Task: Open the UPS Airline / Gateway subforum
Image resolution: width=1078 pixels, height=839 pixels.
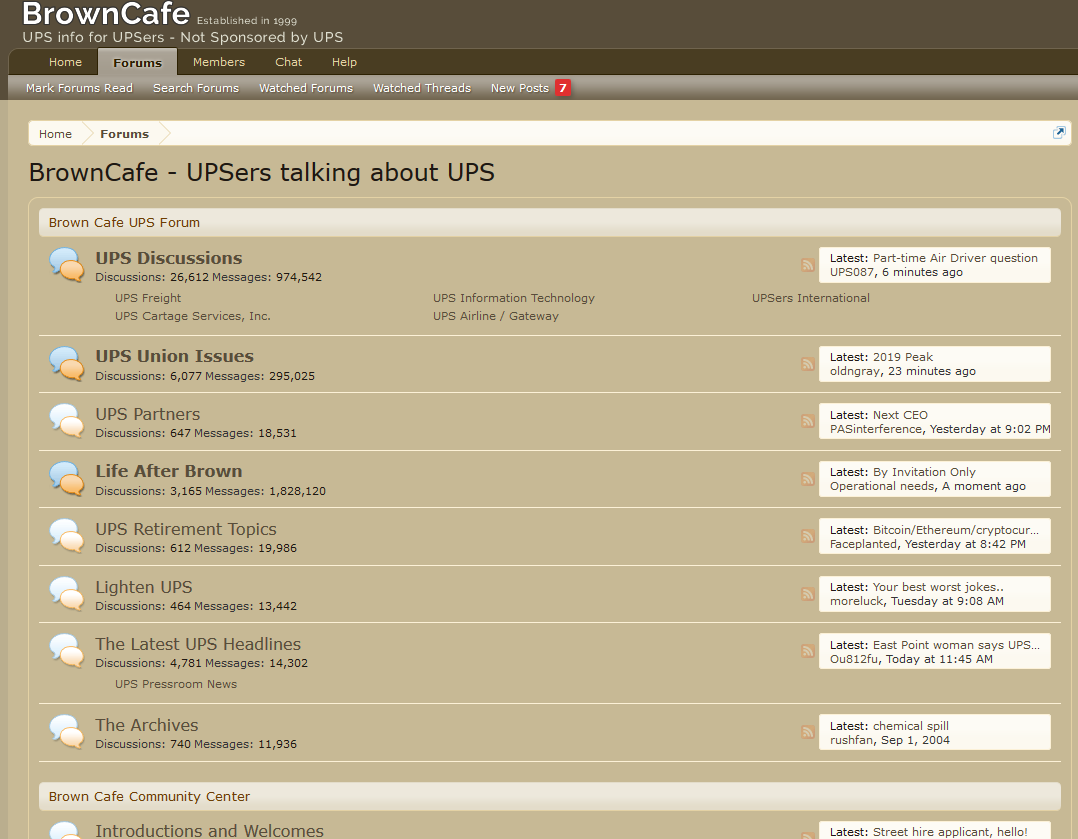Action: [496, 316]
